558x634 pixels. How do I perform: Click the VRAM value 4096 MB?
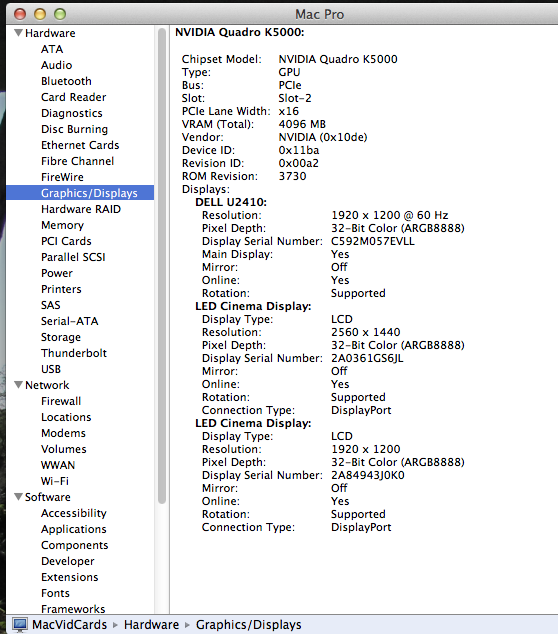click(x=302, y=124)
